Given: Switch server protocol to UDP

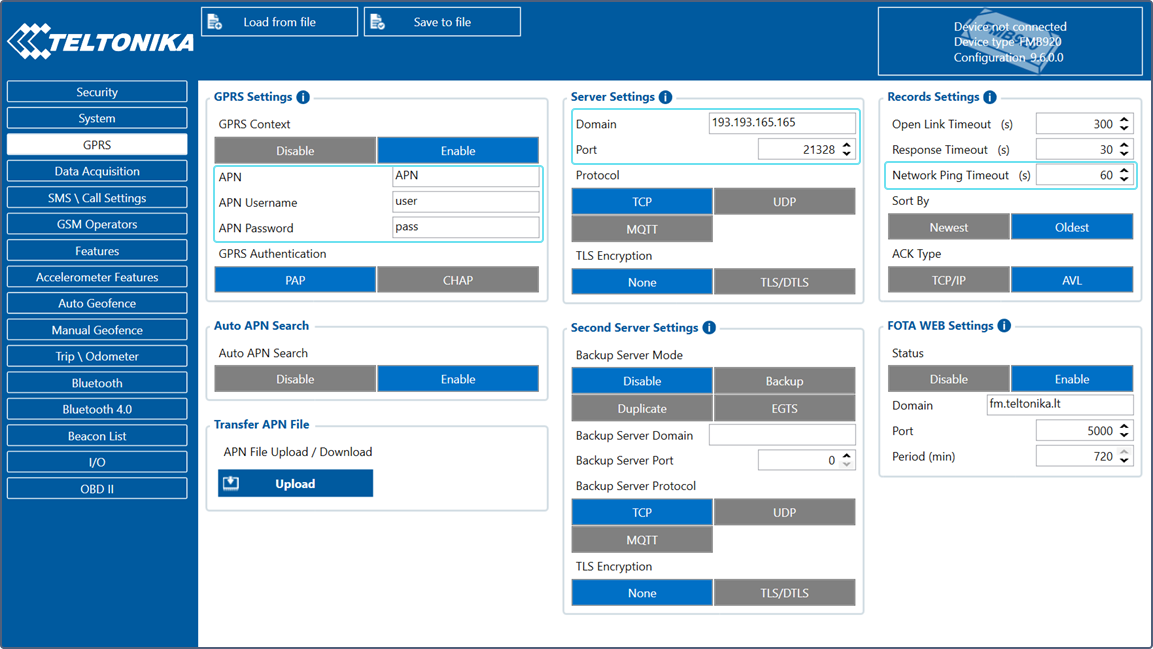Looking at the screenshot, I should tap(784, 202).
